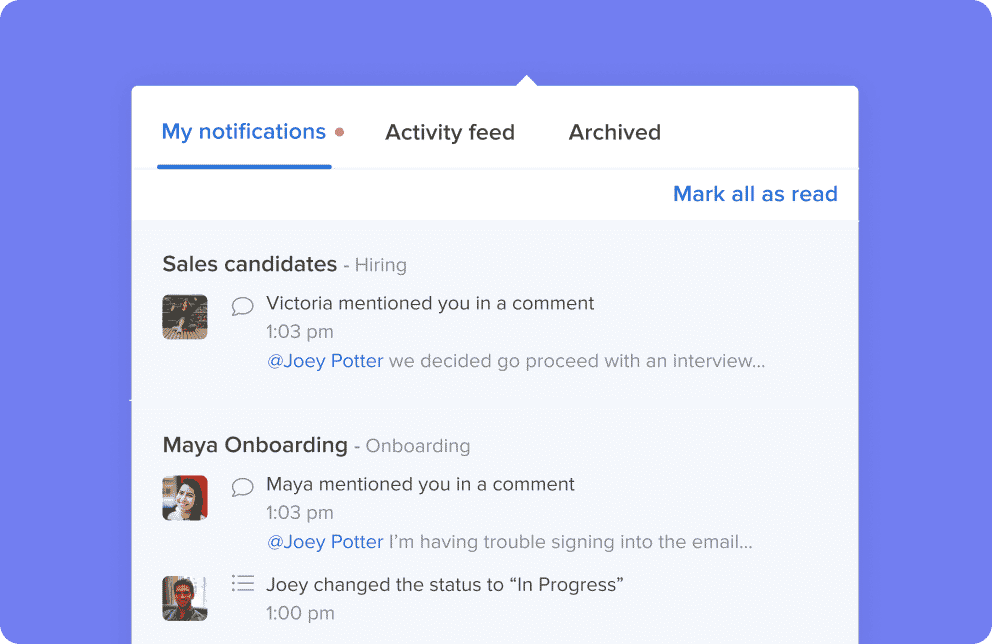Image resolution: width=992 pixels, height=644 pixels.
Task: Open Victoria's profile picture
Action: (185, 317)
